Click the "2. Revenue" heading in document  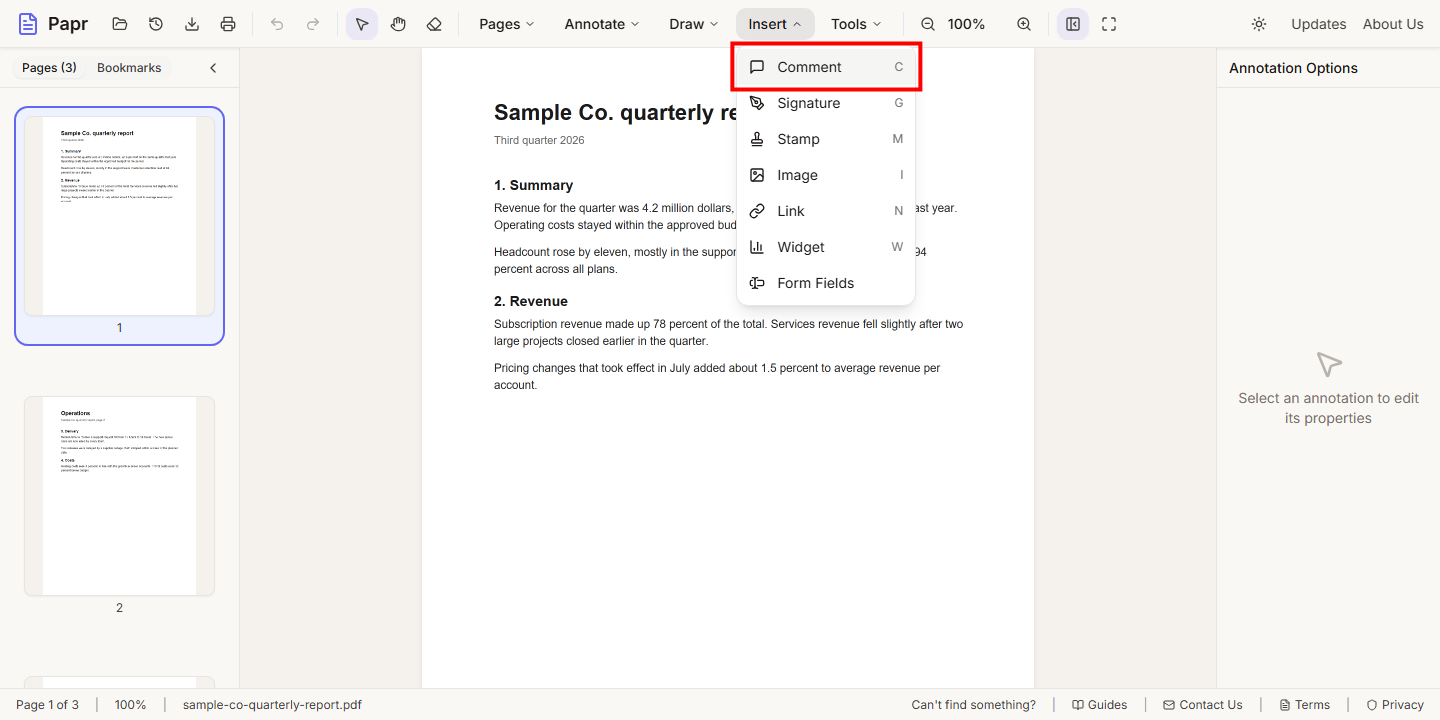click(531, 301)
